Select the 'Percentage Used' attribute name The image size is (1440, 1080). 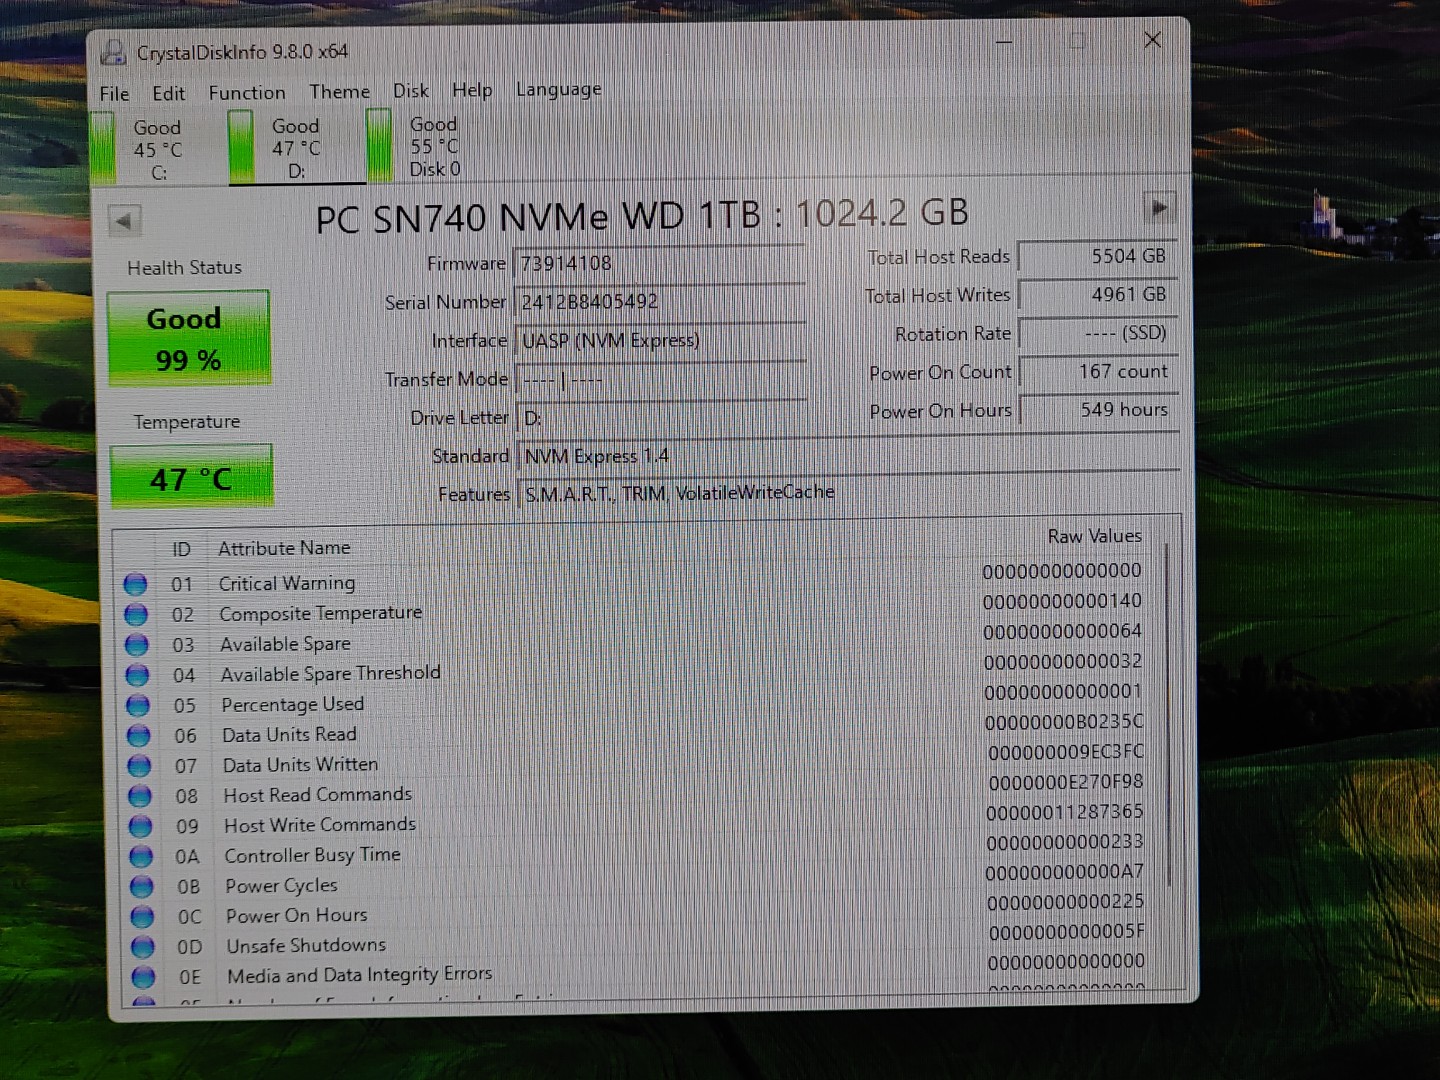click(292, 704)
